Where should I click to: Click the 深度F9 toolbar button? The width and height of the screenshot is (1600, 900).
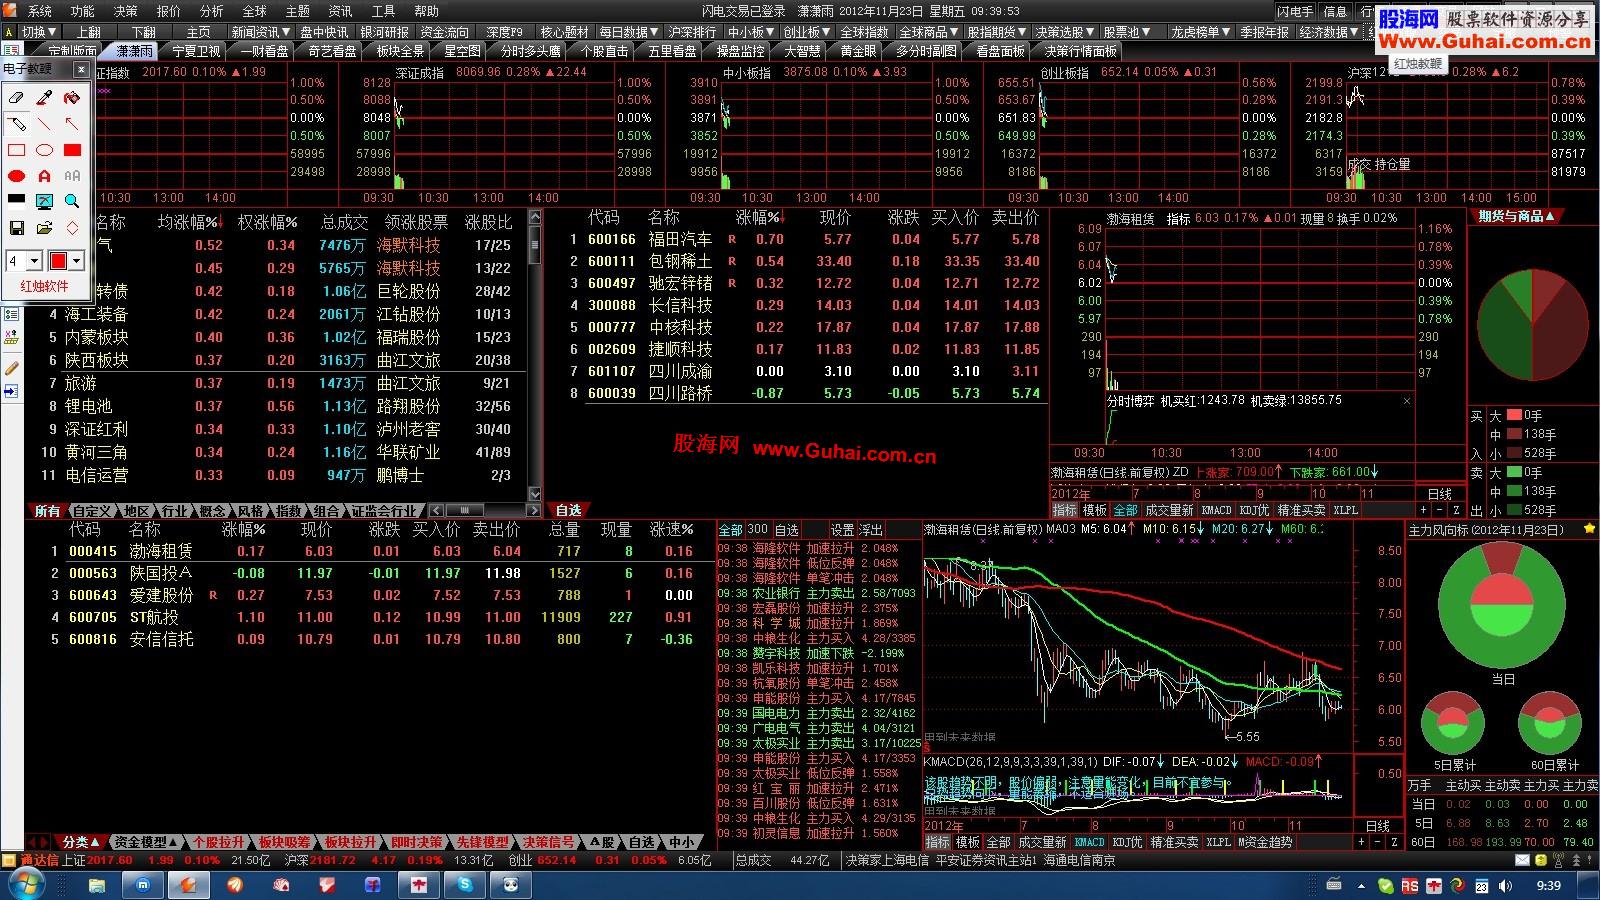pyautogui.click(x=505, y=32)
